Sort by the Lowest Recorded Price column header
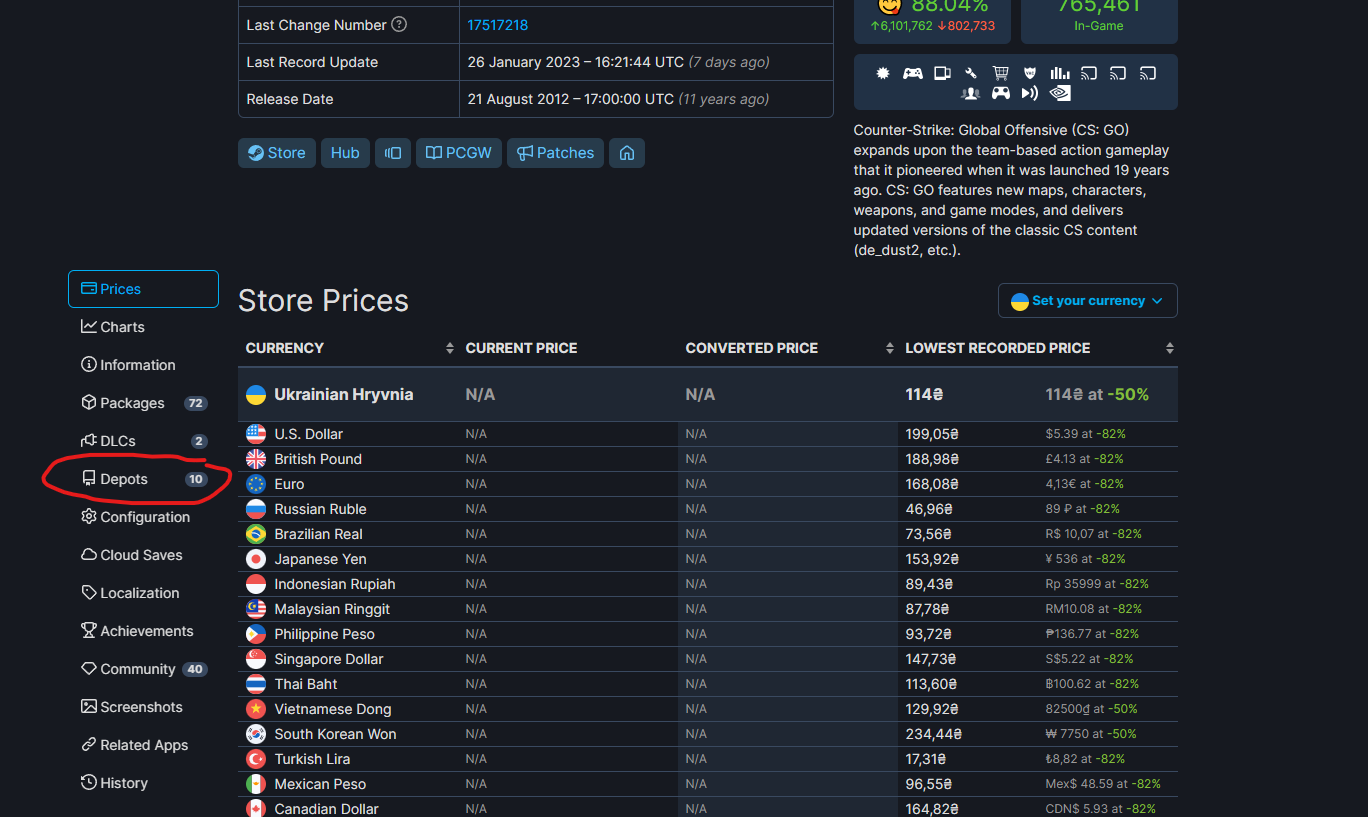1368x817 pixels. [x=1038, y=348]
